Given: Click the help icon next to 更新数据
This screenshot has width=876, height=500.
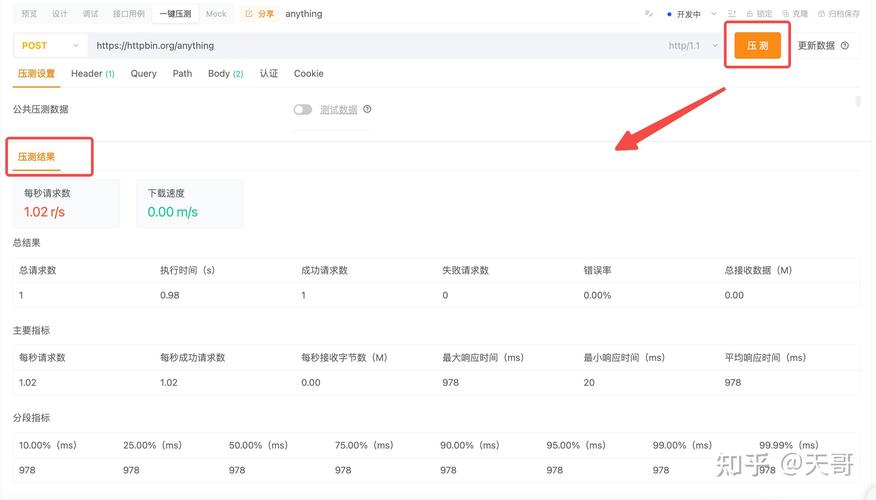Looking at the screenshot, I should tap(845, 45).
